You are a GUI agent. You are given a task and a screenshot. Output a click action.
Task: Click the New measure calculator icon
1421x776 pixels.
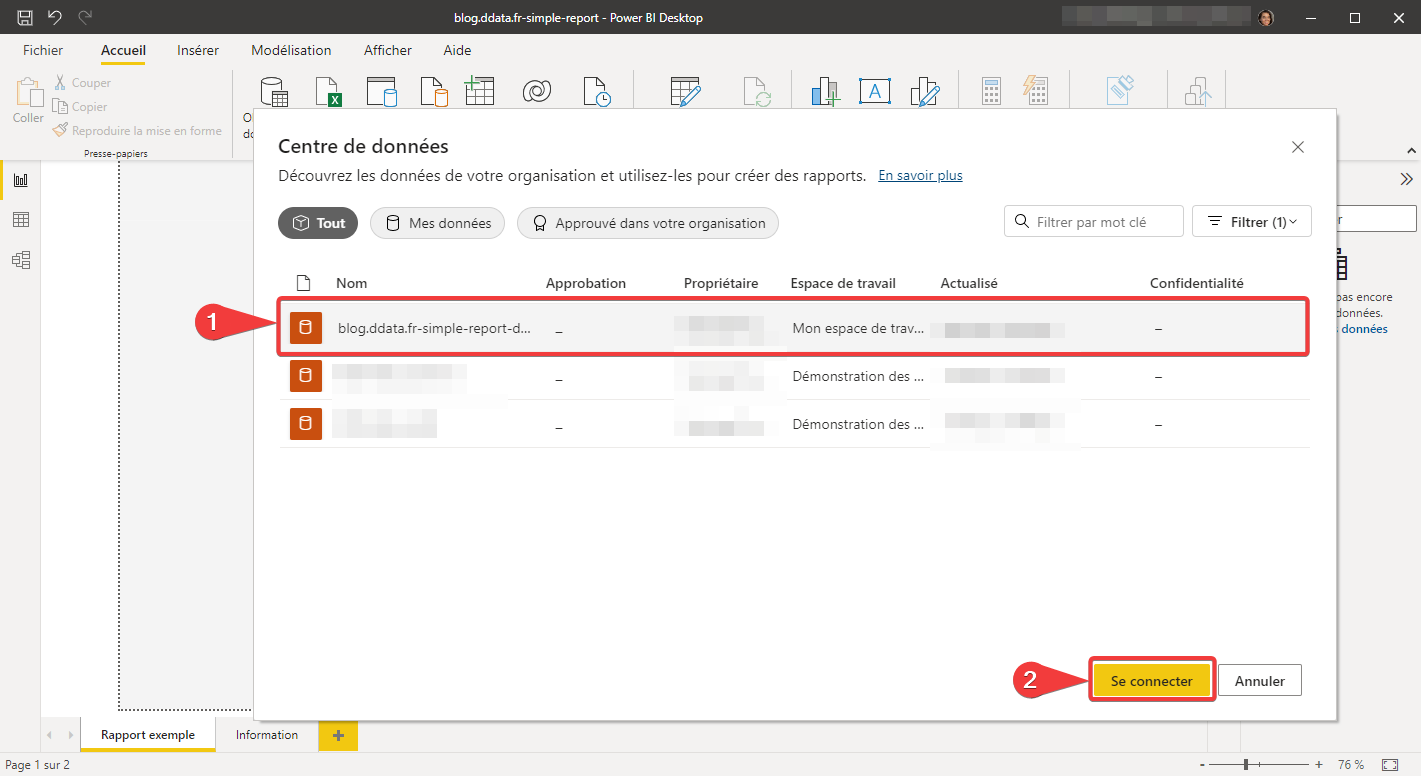click(x=991, y=91)
